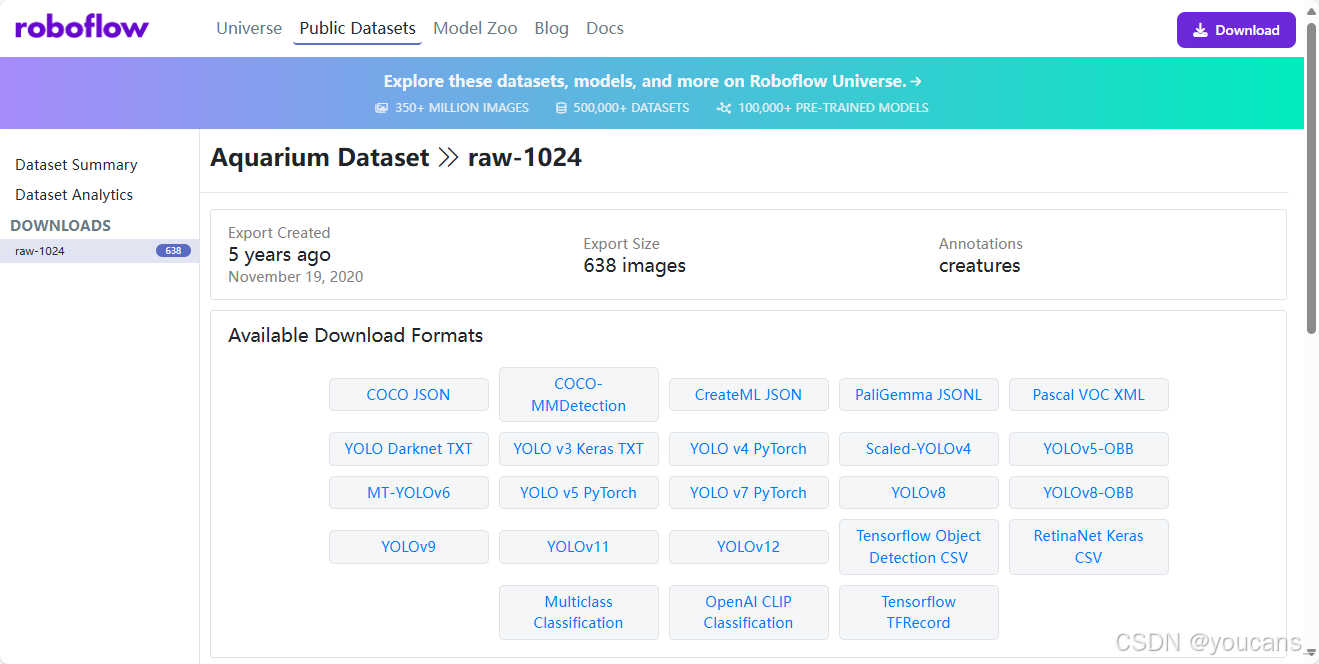The height and width of the screenshot is (664, 1319).
Task: Click the '638 images' export size value
Action: (x=635, y=266)
